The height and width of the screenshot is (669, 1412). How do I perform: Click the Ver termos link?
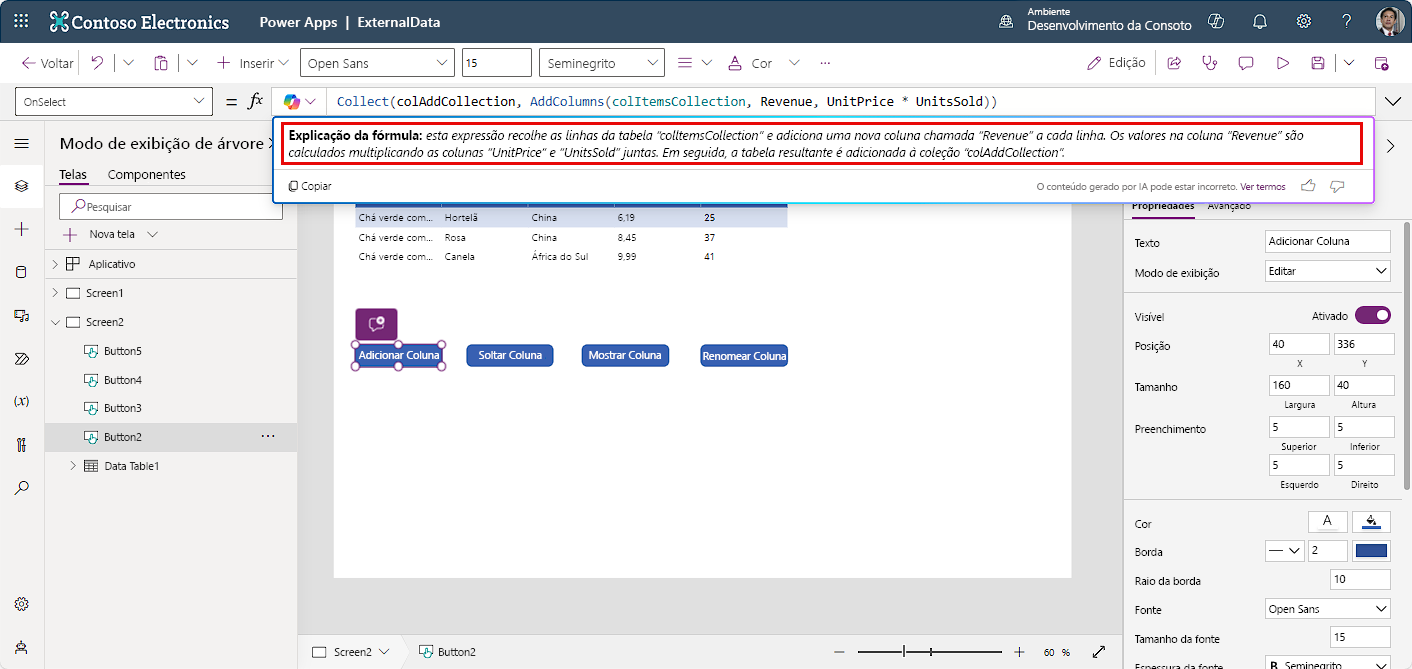point(1262,186)
